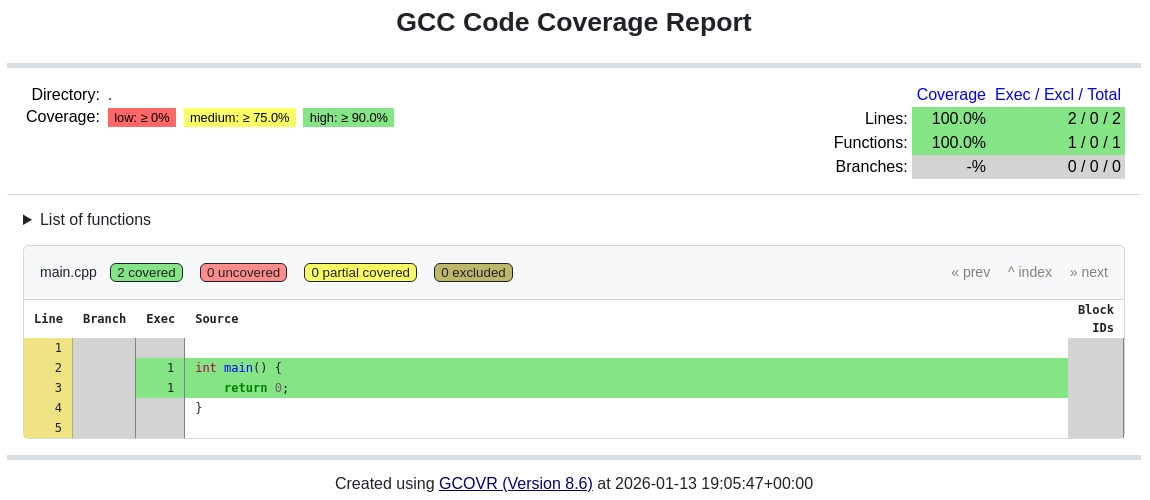Toggle the 2 covered lines filter

point(146,273)
